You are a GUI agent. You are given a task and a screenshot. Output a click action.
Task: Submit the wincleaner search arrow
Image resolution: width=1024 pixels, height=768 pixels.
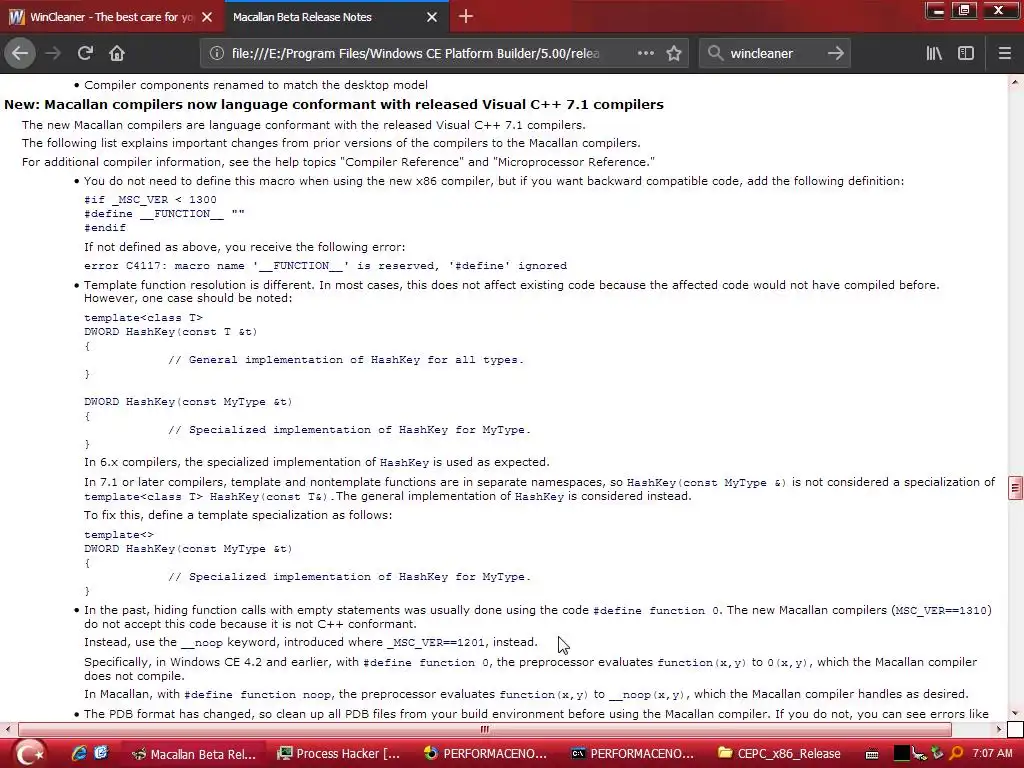835,53
